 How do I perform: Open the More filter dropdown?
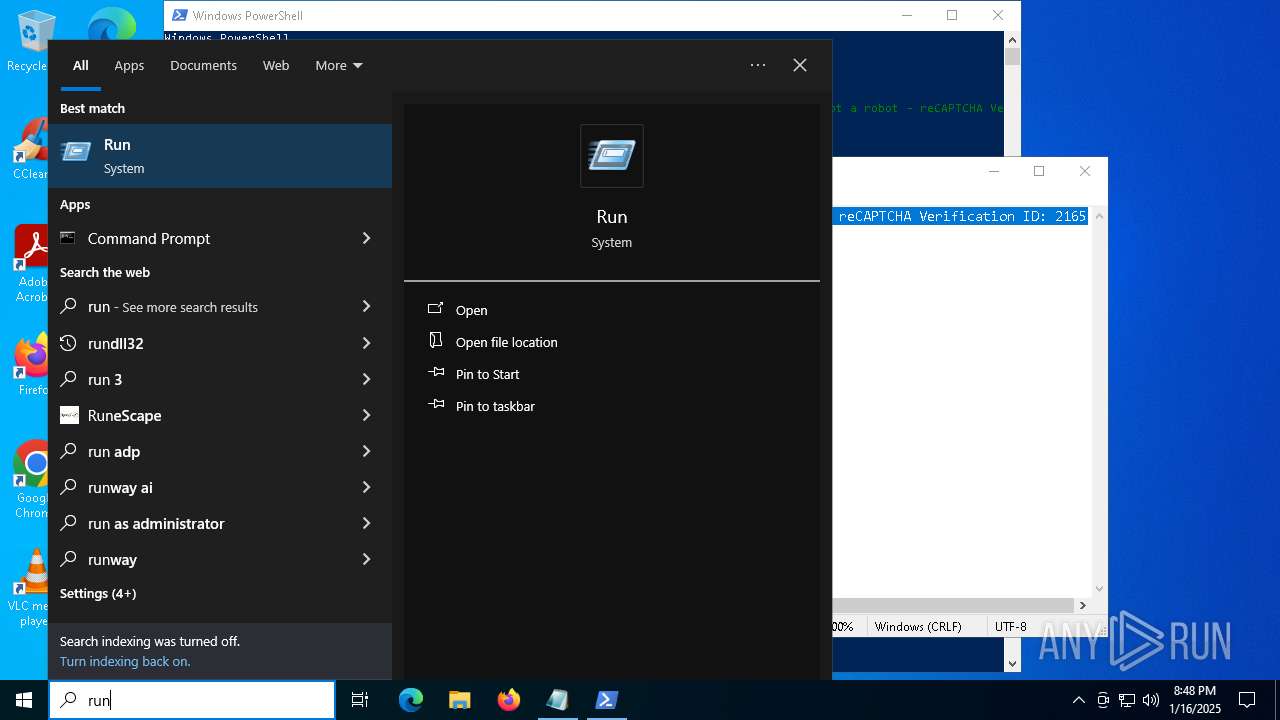pyautogui.click(x=339, y=65)
